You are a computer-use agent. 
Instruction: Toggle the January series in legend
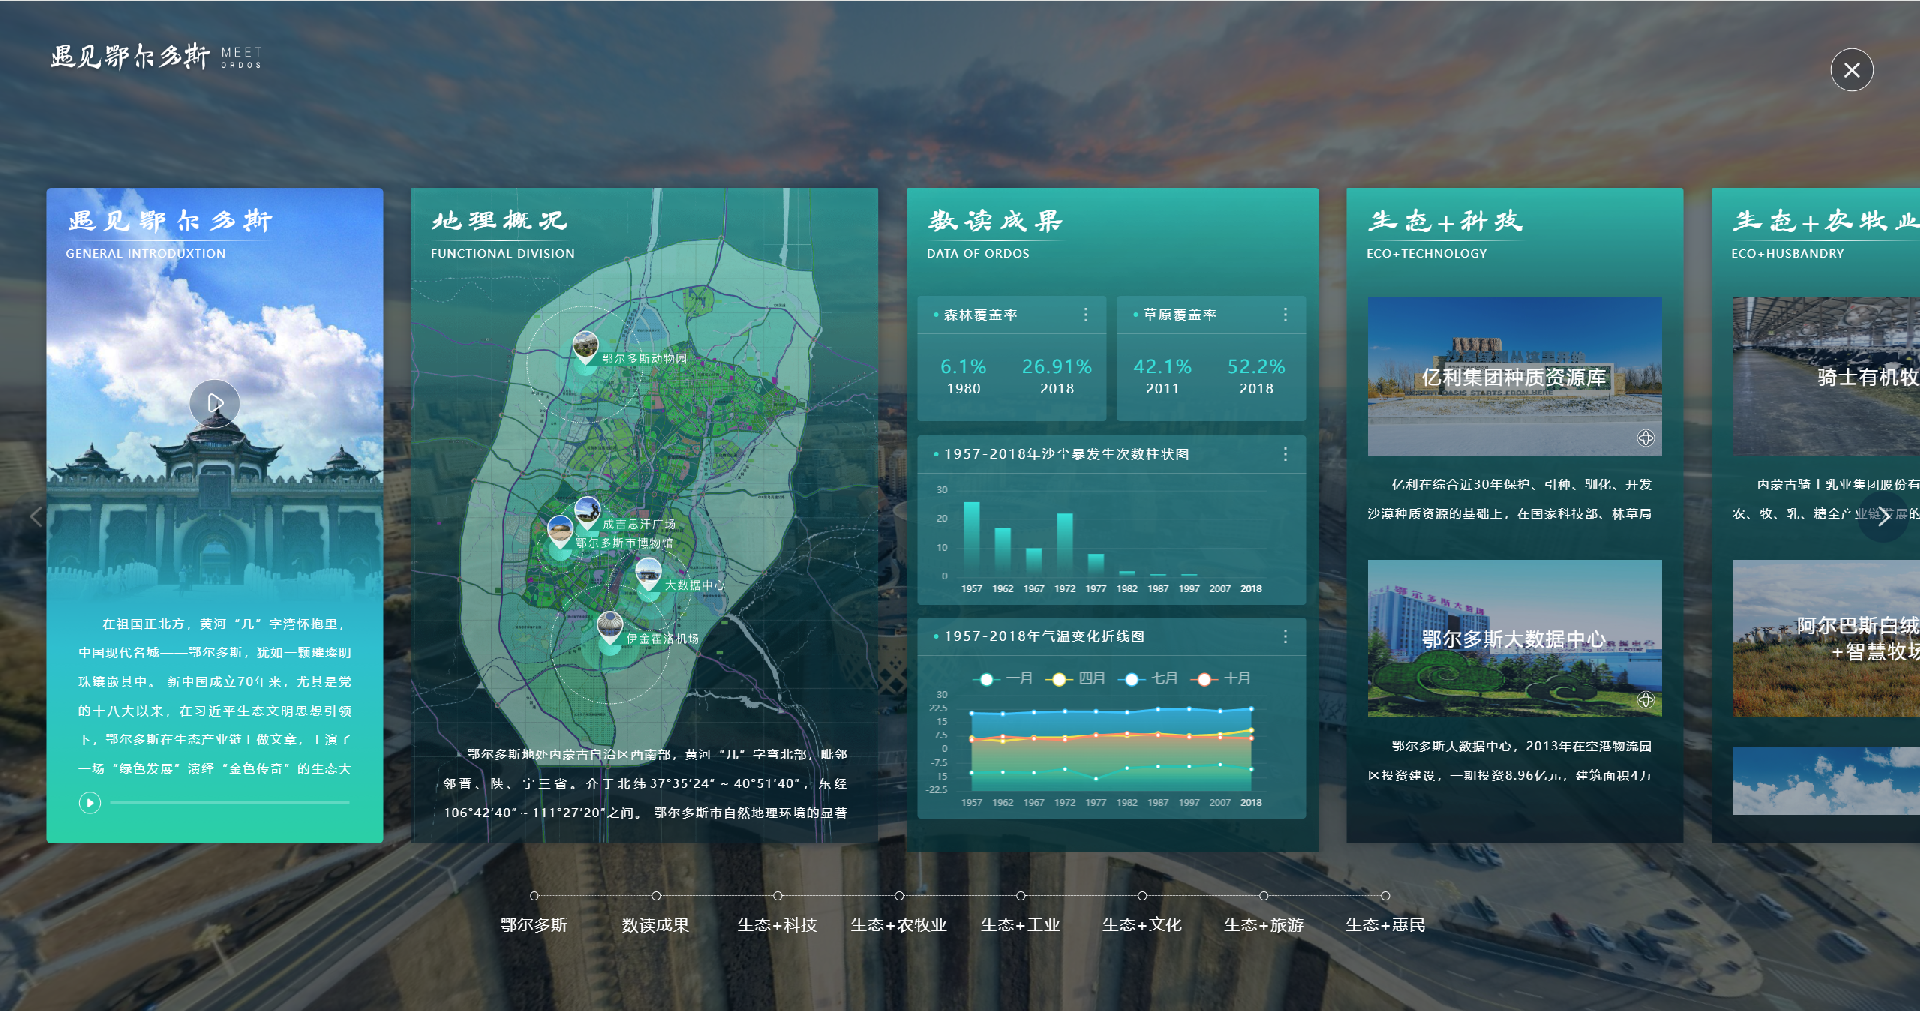(1005, 678)
